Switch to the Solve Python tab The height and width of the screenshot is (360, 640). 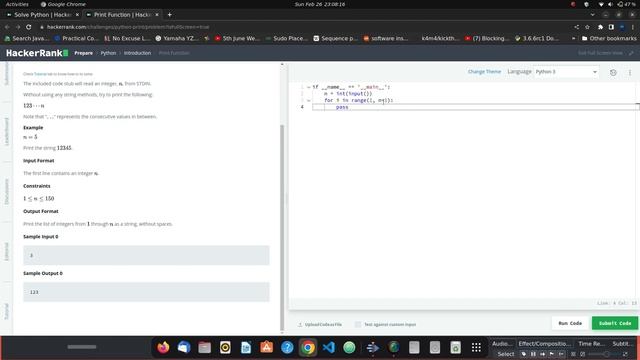tap(43, 15)
